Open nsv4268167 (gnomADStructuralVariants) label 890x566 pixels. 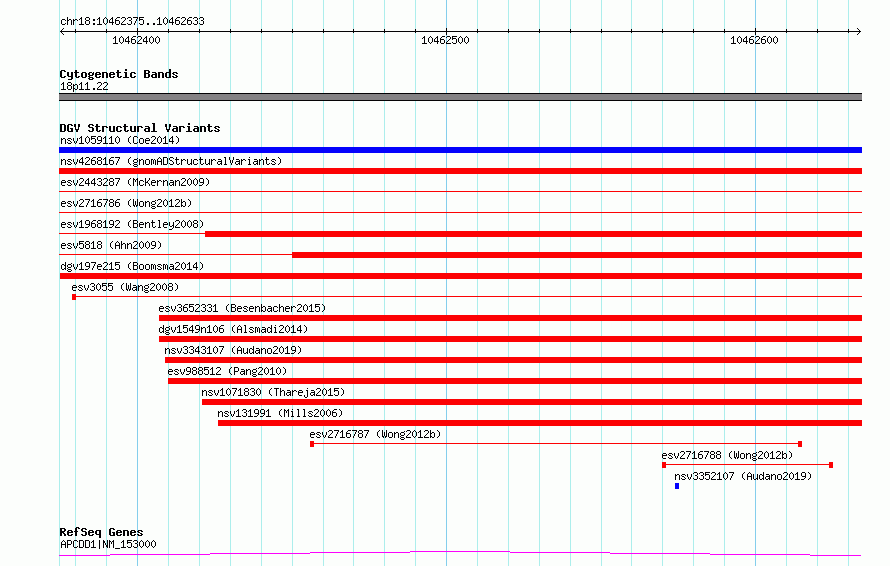[171, 161]
